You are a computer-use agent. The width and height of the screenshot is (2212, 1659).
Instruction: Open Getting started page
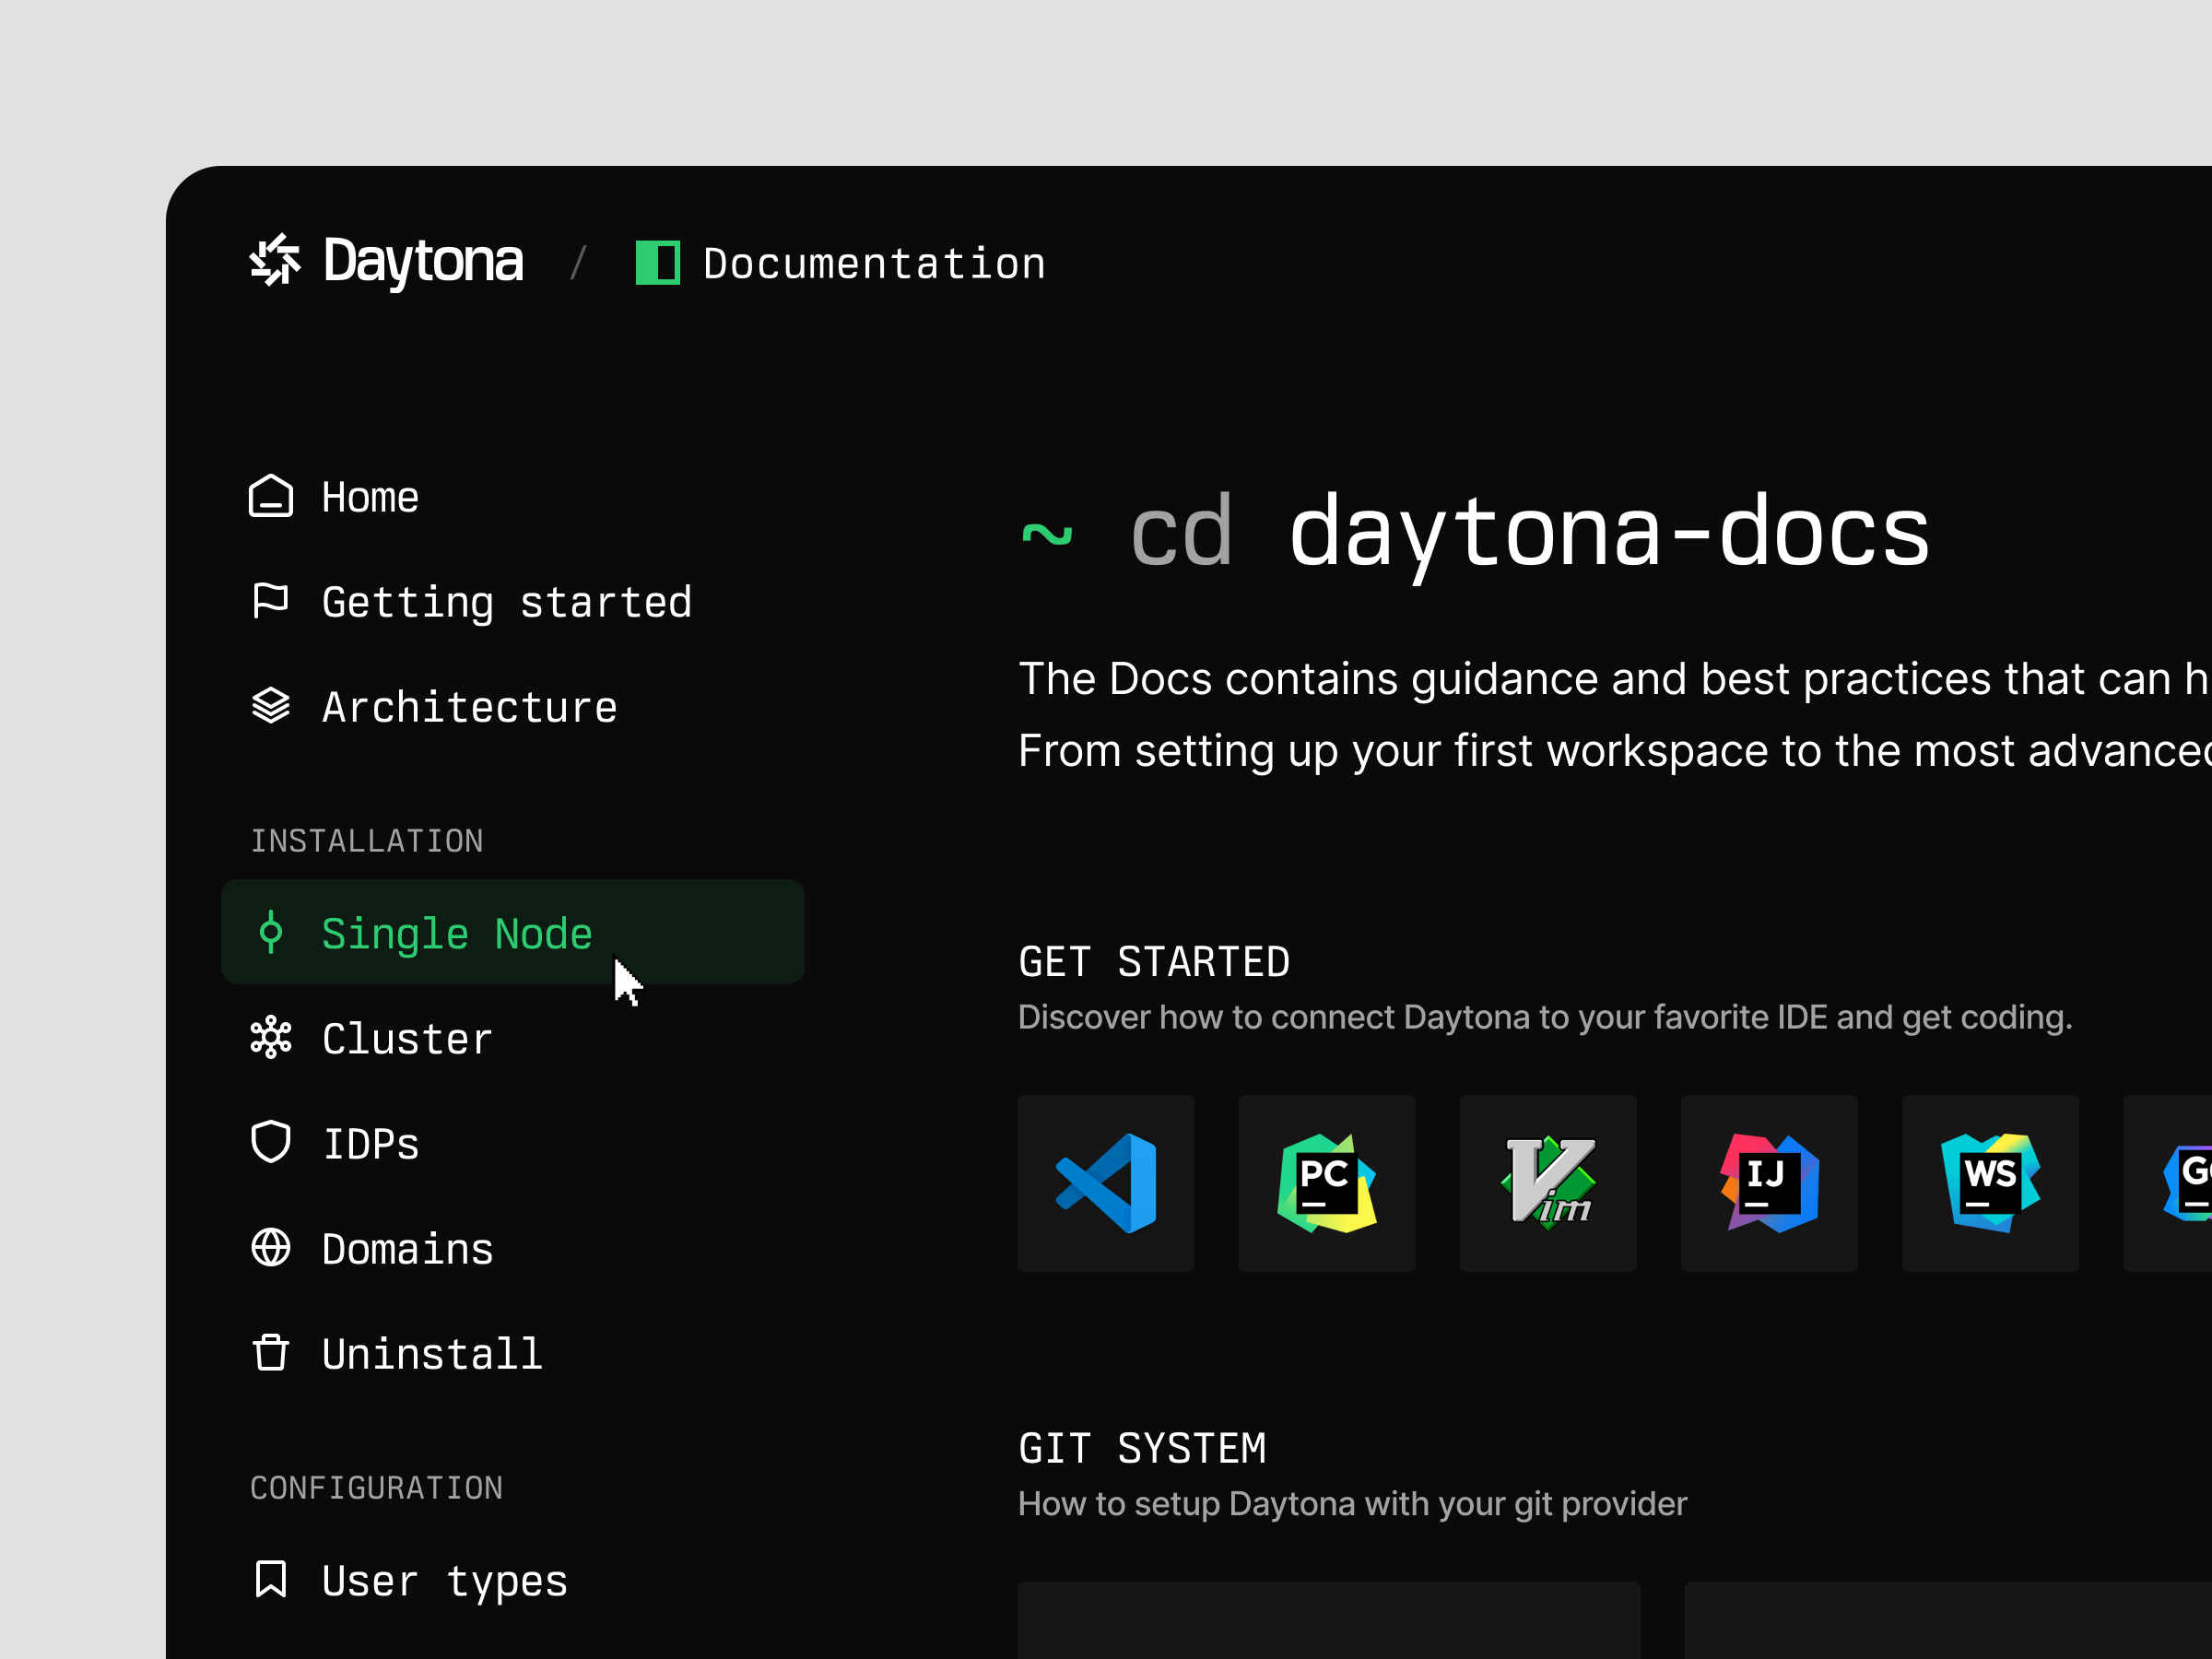pyautogui.click(x=507, y=603)
